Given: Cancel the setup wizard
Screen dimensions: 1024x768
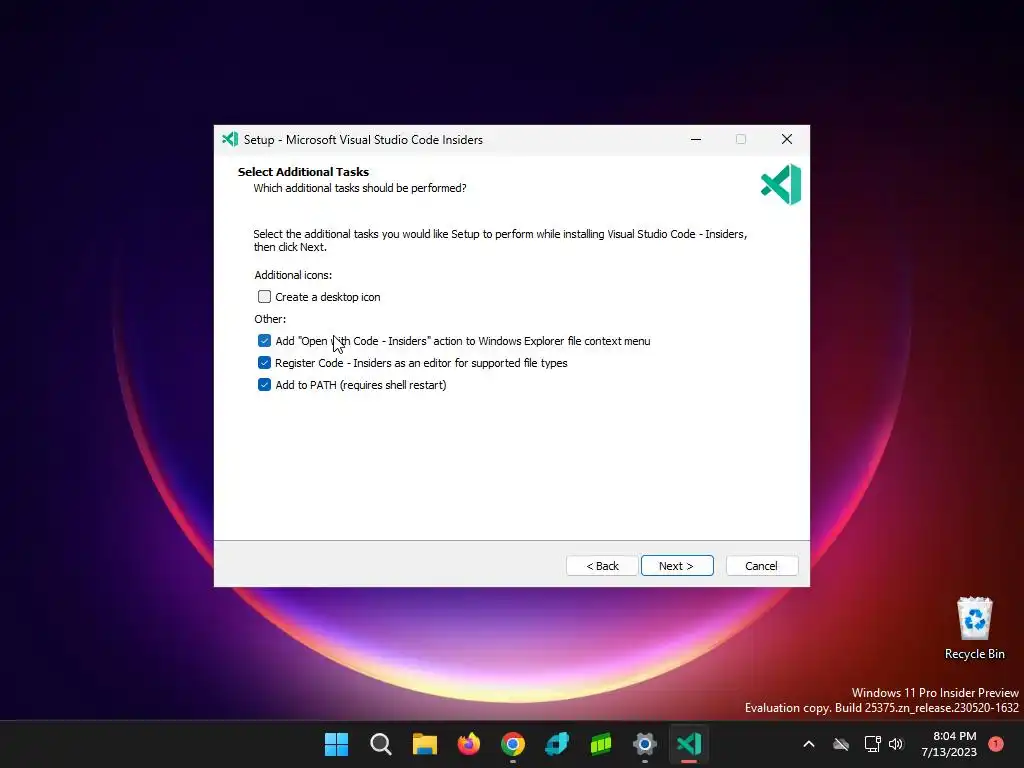Looking at the screenshot, I should point(761,566).
